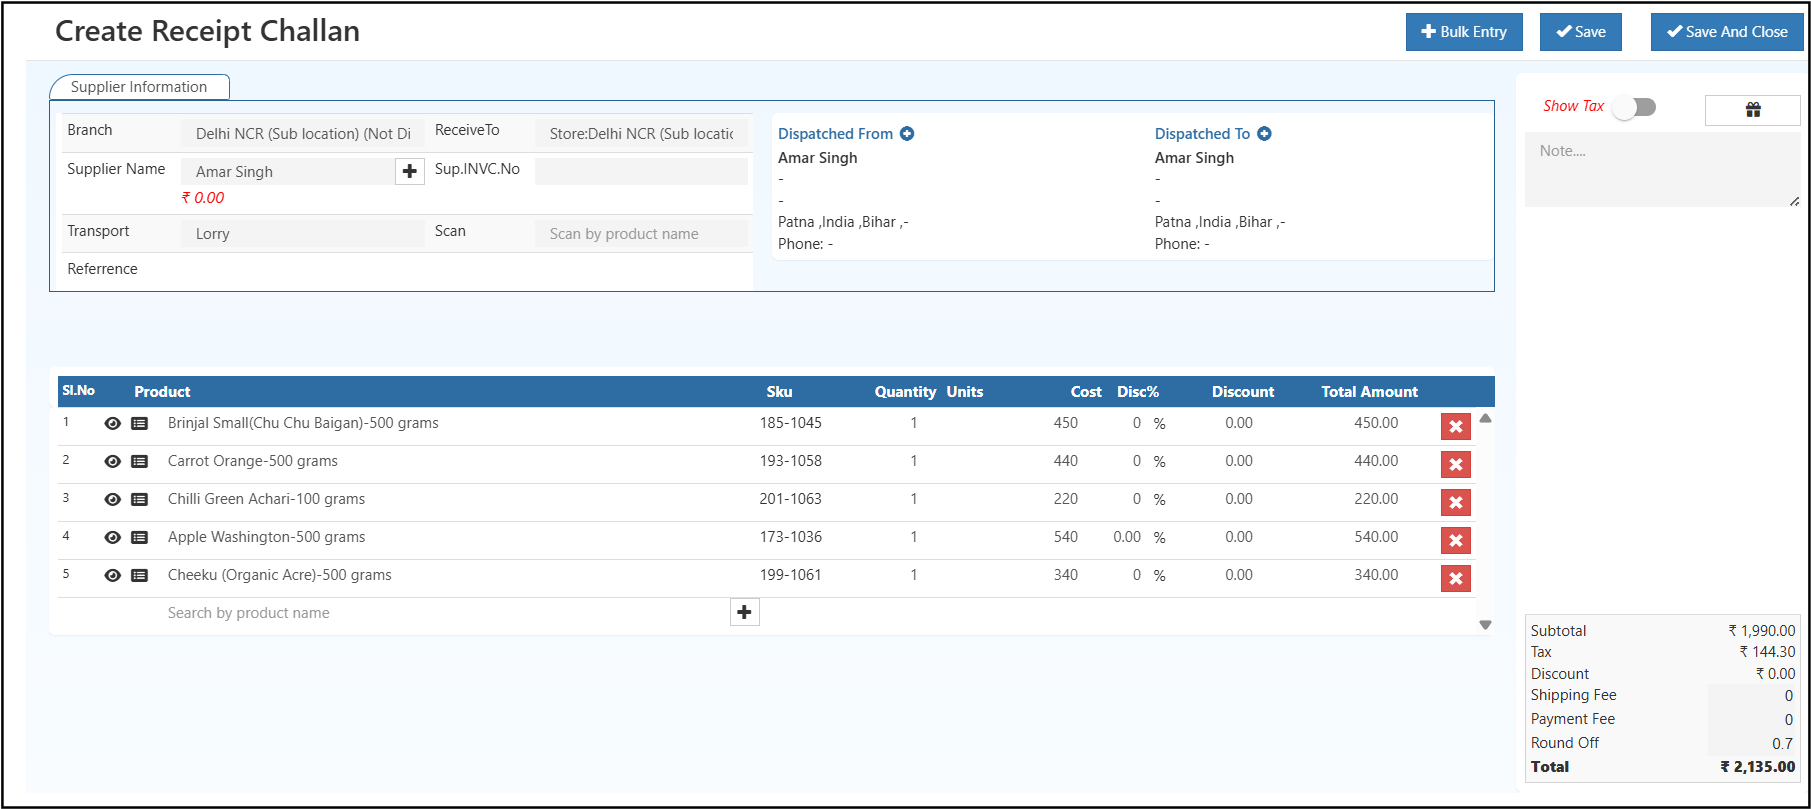Add product using plus beside search field
This screenshot has width=1811, height=809.
[744, 612]
